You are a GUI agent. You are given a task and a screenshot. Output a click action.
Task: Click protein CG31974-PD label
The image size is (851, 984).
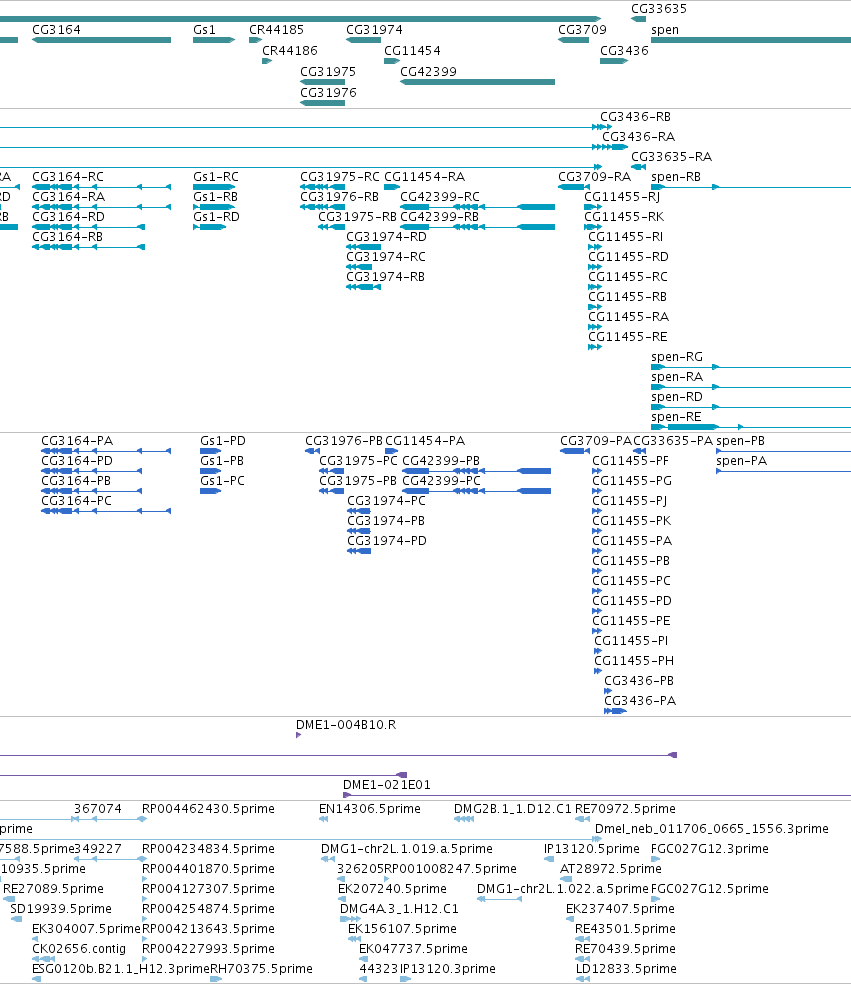[387, 541]
